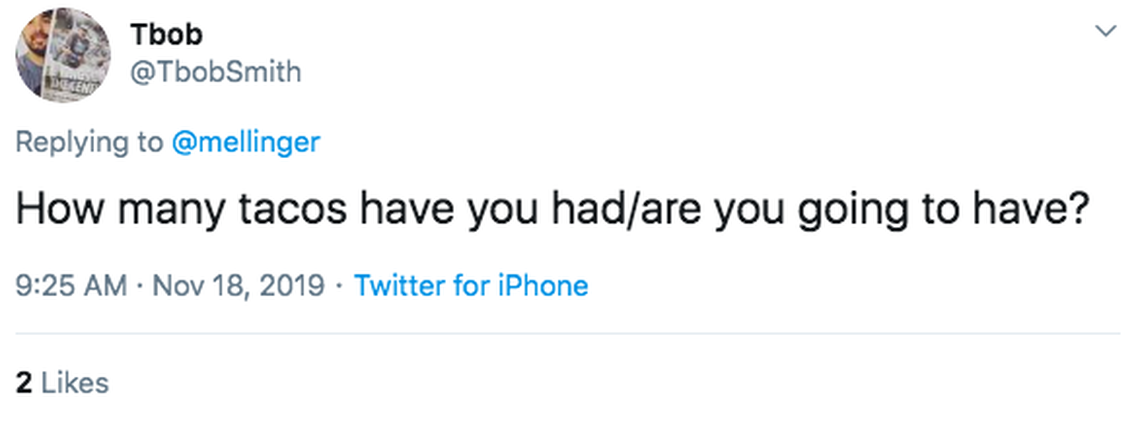1140x424 pixels.
Task: Click Tbob's profile picture
Action: [64, 55]
